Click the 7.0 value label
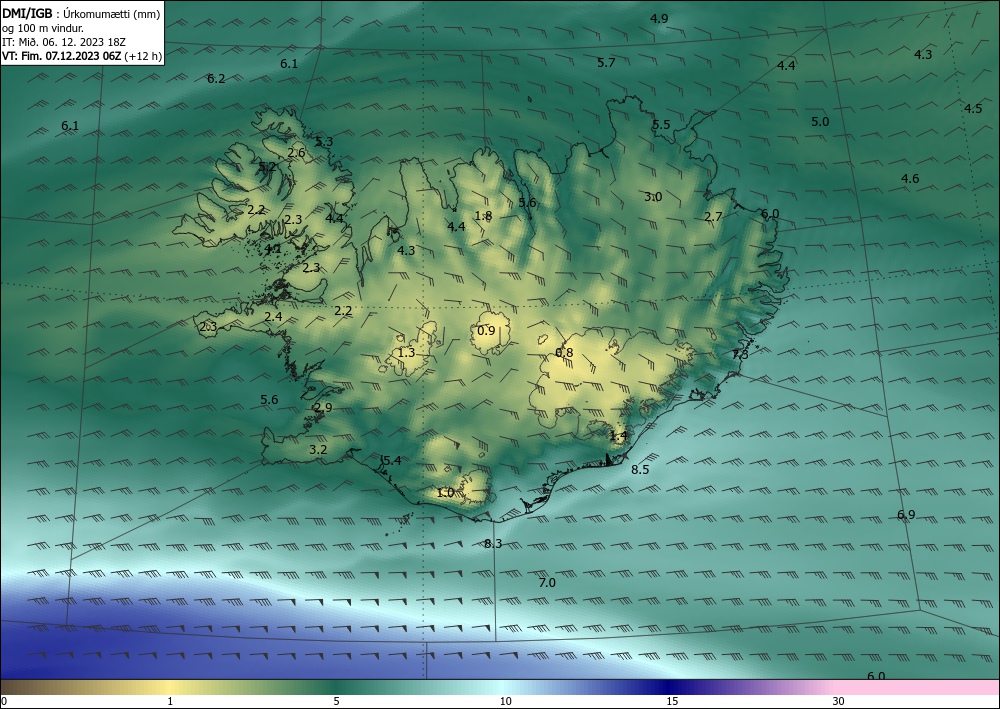This screenshot has width=1000, height=709. pos(547,582)
